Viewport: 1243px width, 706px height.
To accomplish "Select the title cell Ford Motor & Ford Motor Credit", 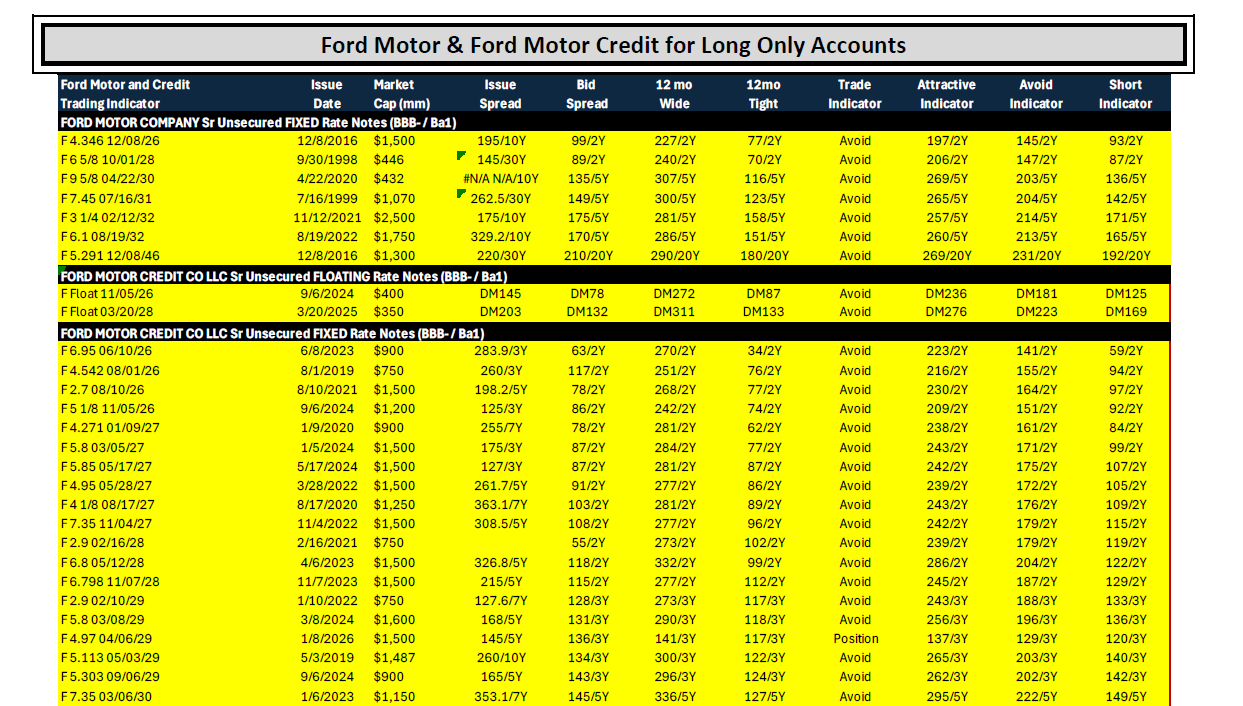I will (x=613, y=45).
